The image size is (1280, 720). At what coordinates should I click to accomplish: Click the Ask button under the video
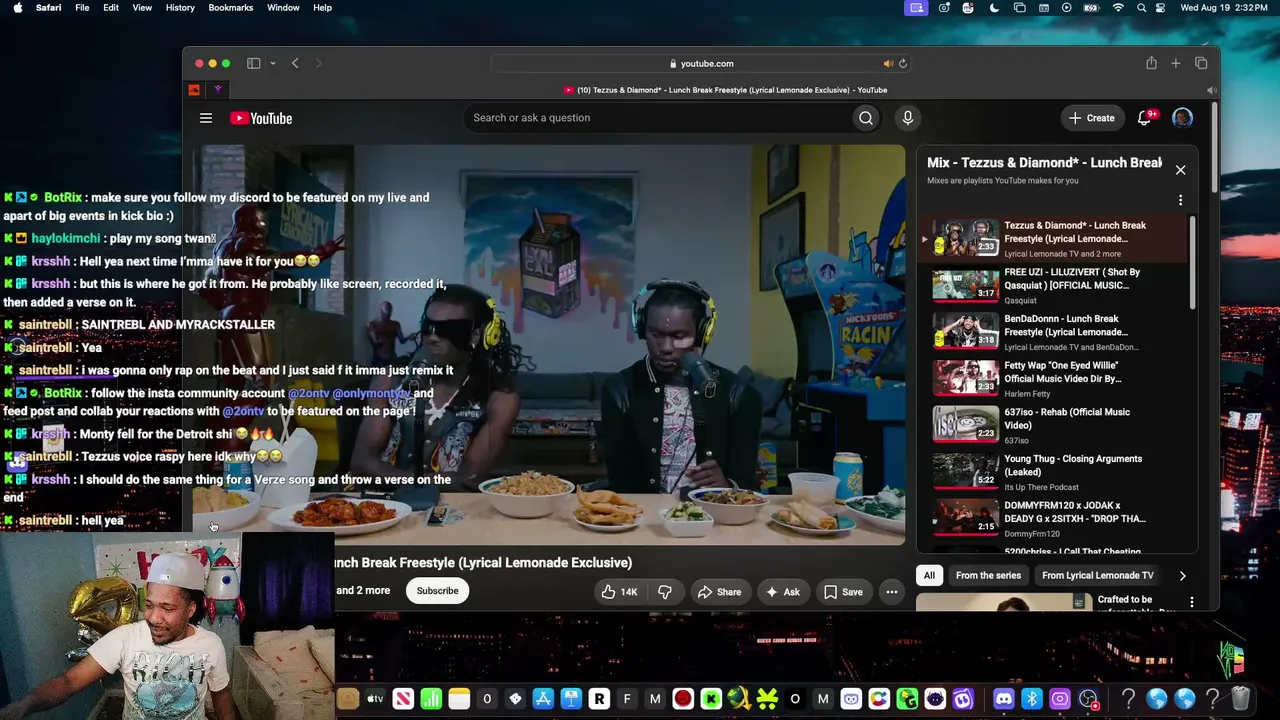click(x=782, y=592)
